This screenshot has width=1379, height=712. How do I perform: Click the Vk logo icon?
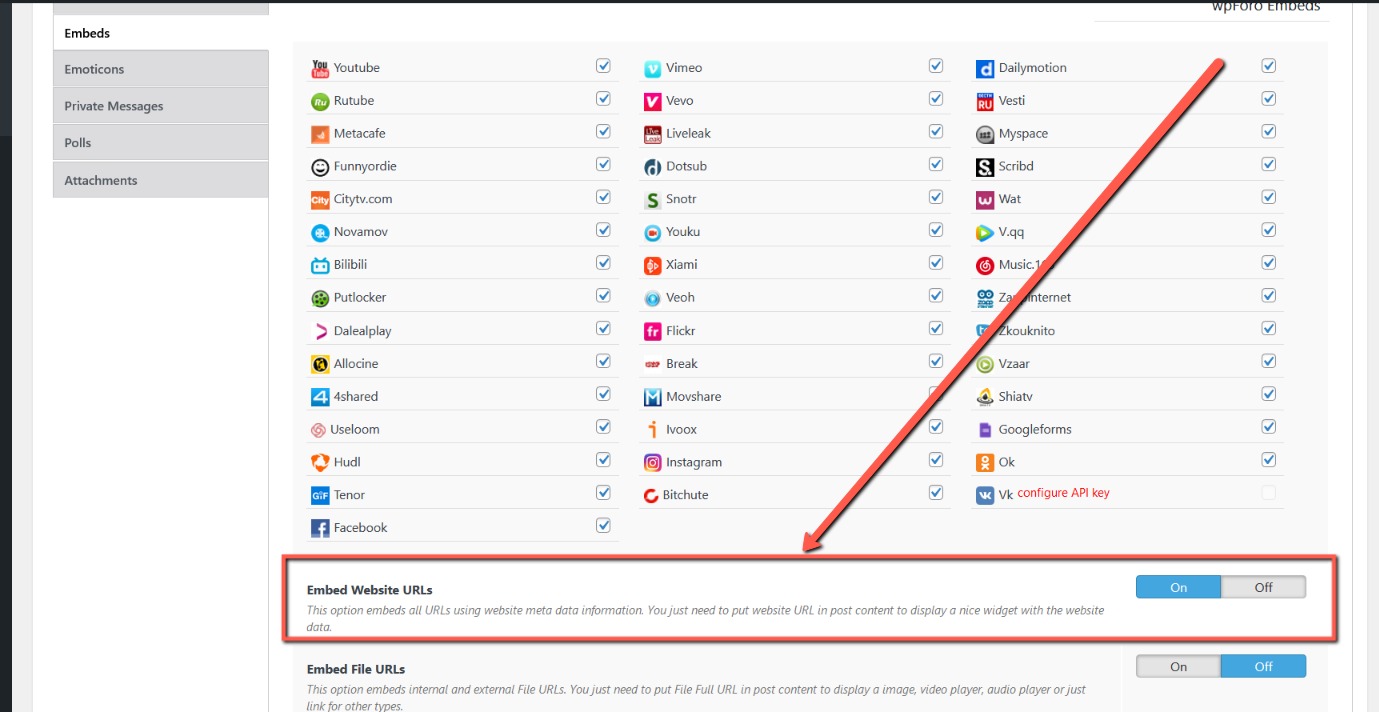984,495
